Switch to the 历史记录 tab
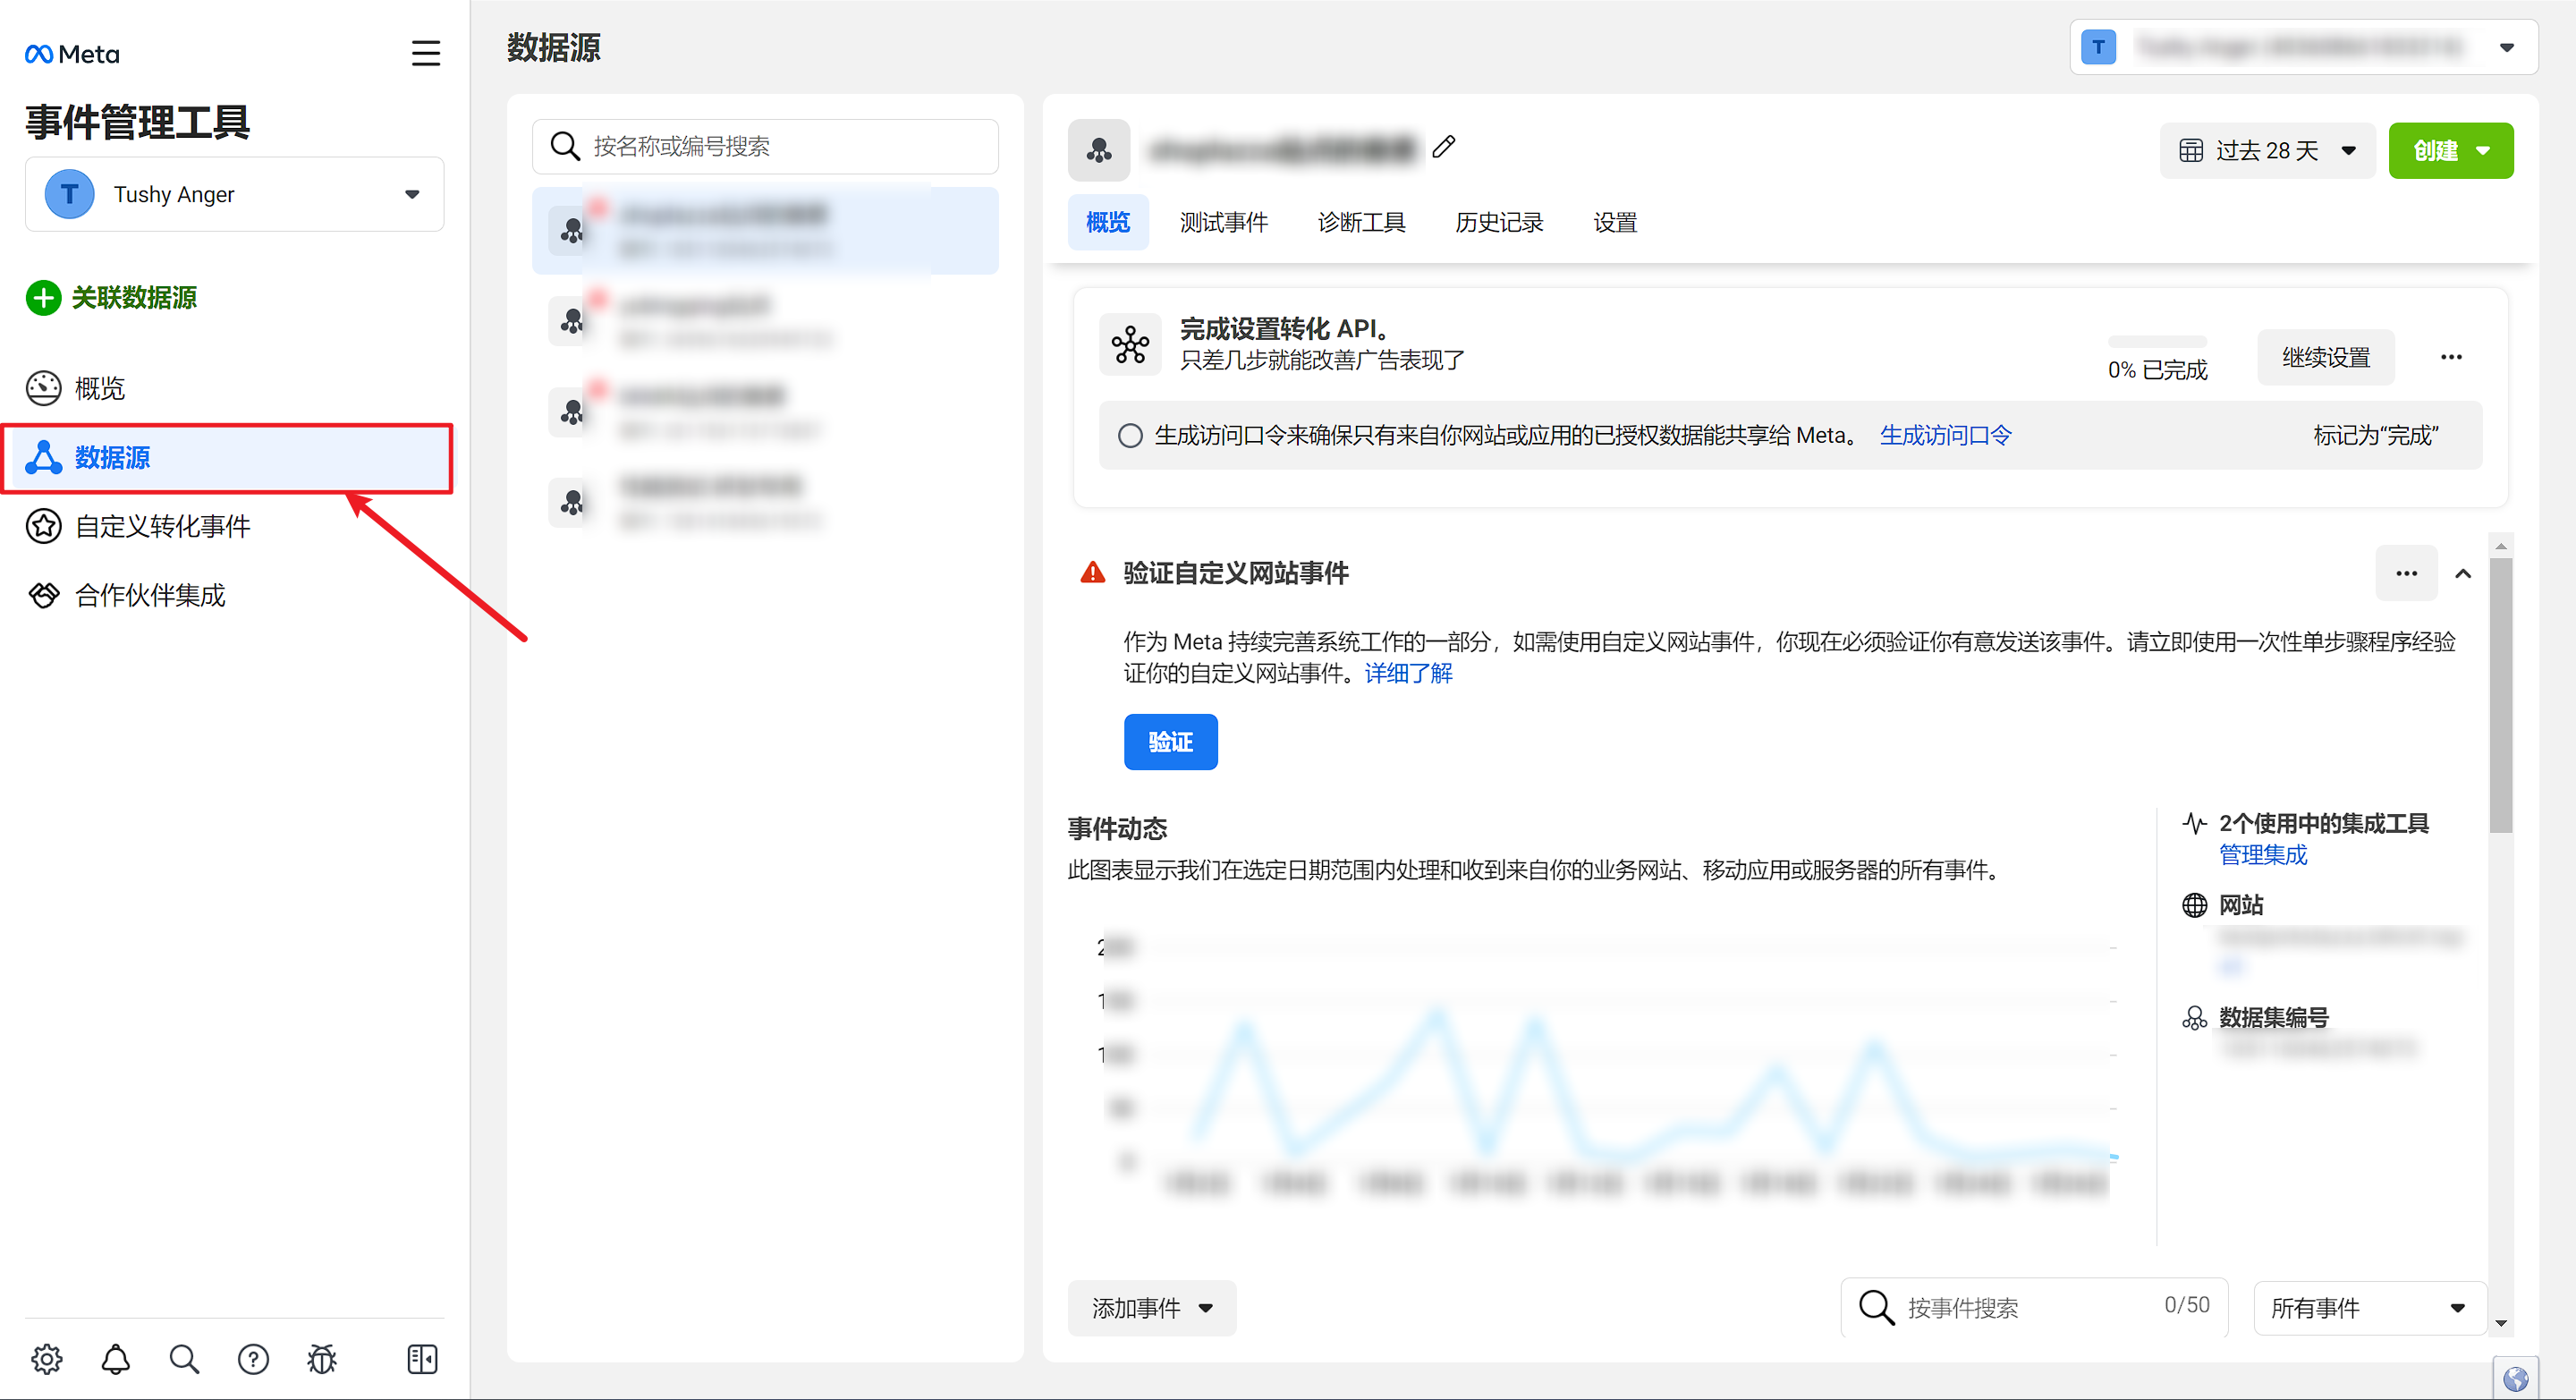Viewport: 2576px width, 1400px height. coord(1499,222)
